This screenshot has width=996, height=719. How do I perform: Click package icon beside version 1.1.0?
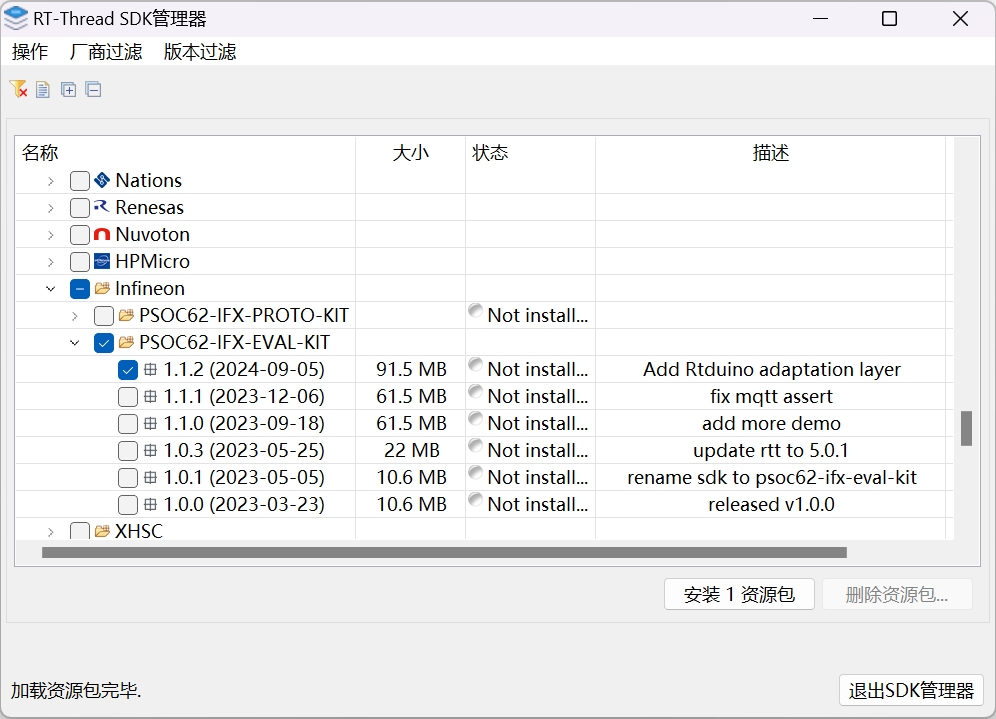[x=151, y=423]
